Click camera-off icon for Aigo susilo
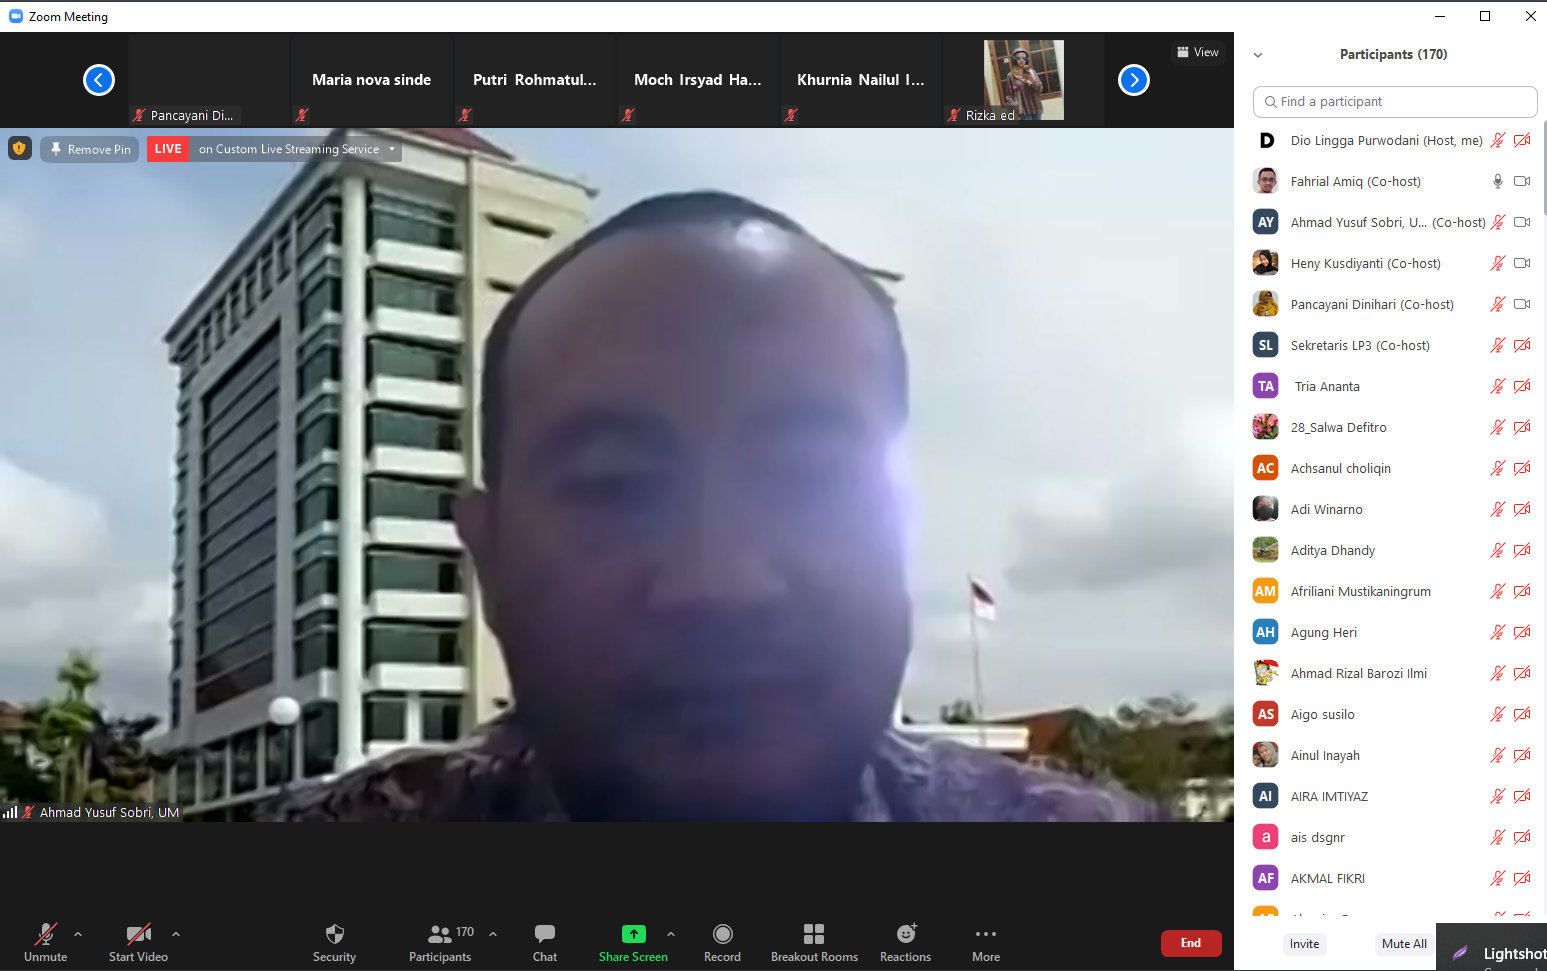The height and width of the screenshot is (971, 1547). pos(1522,714)
